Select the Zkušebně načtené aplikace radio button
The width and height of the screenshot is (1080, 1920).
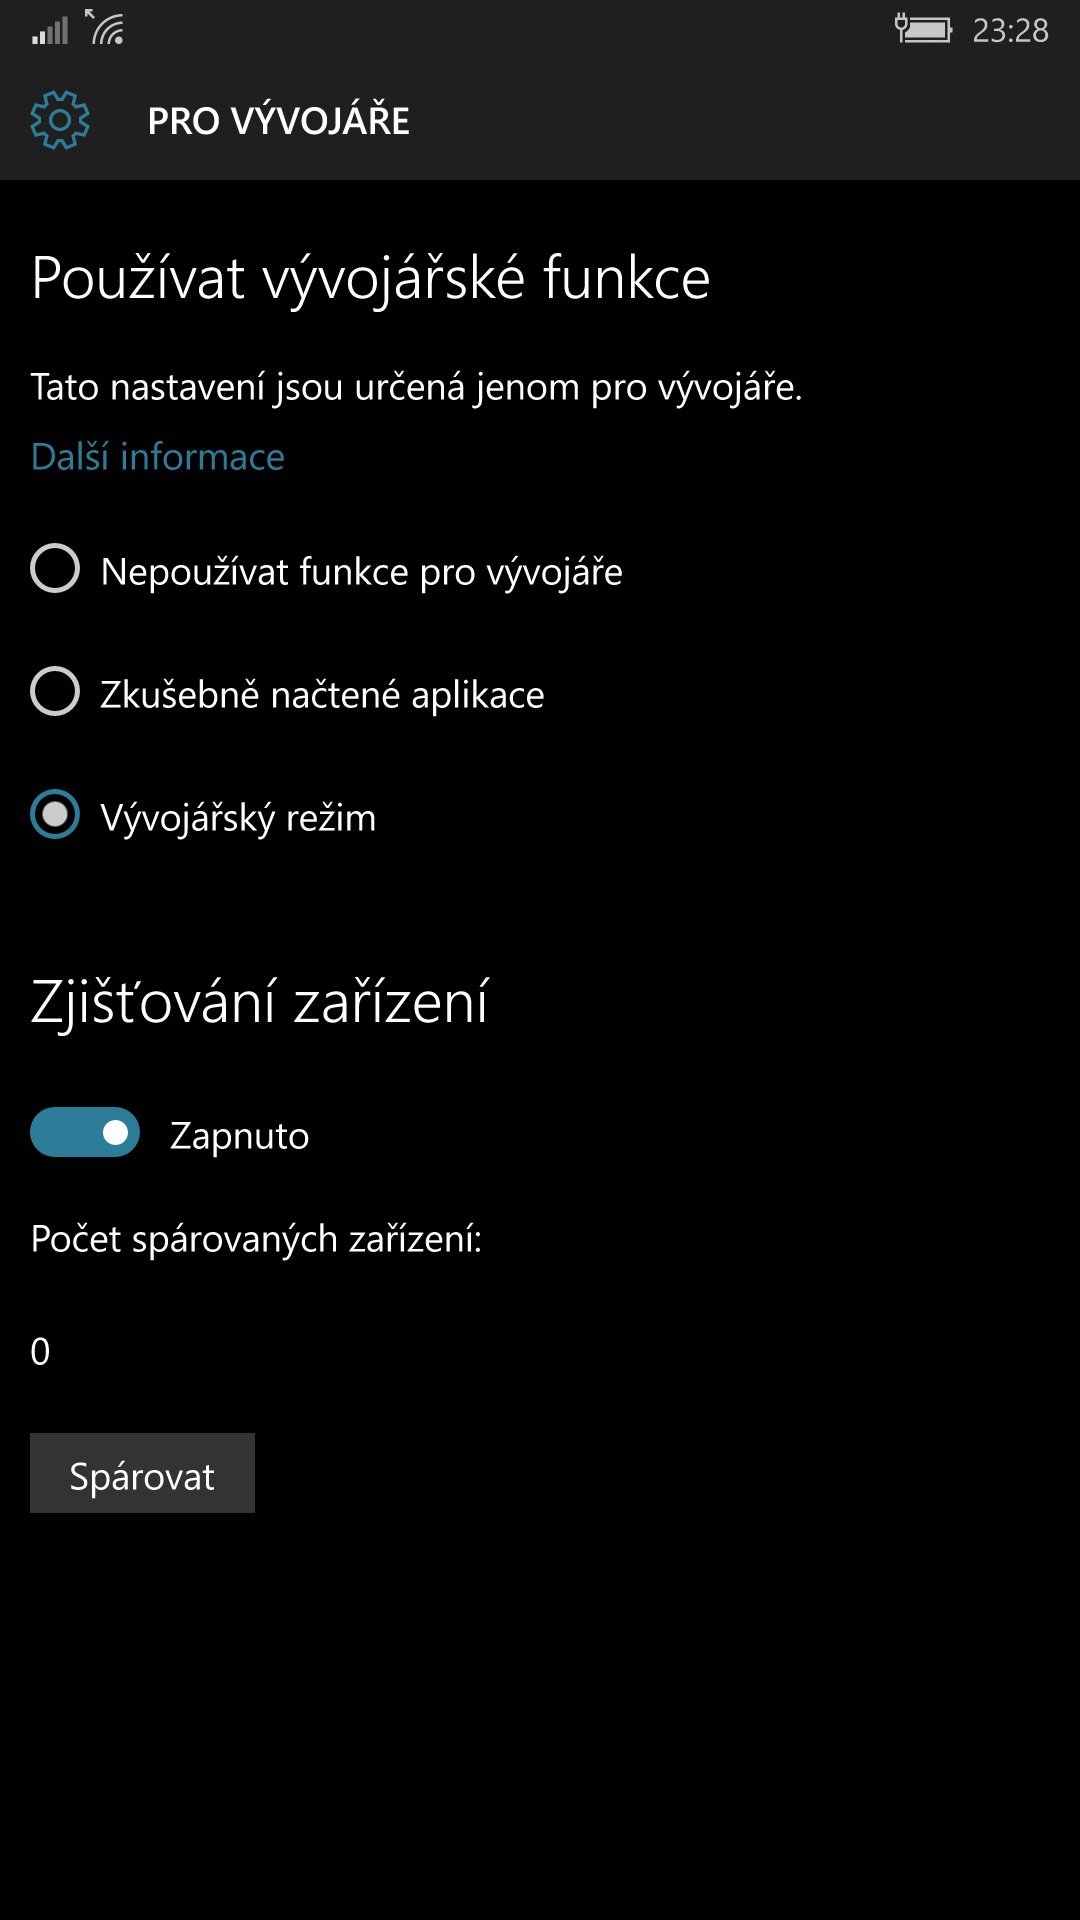(x=55, y=692)
